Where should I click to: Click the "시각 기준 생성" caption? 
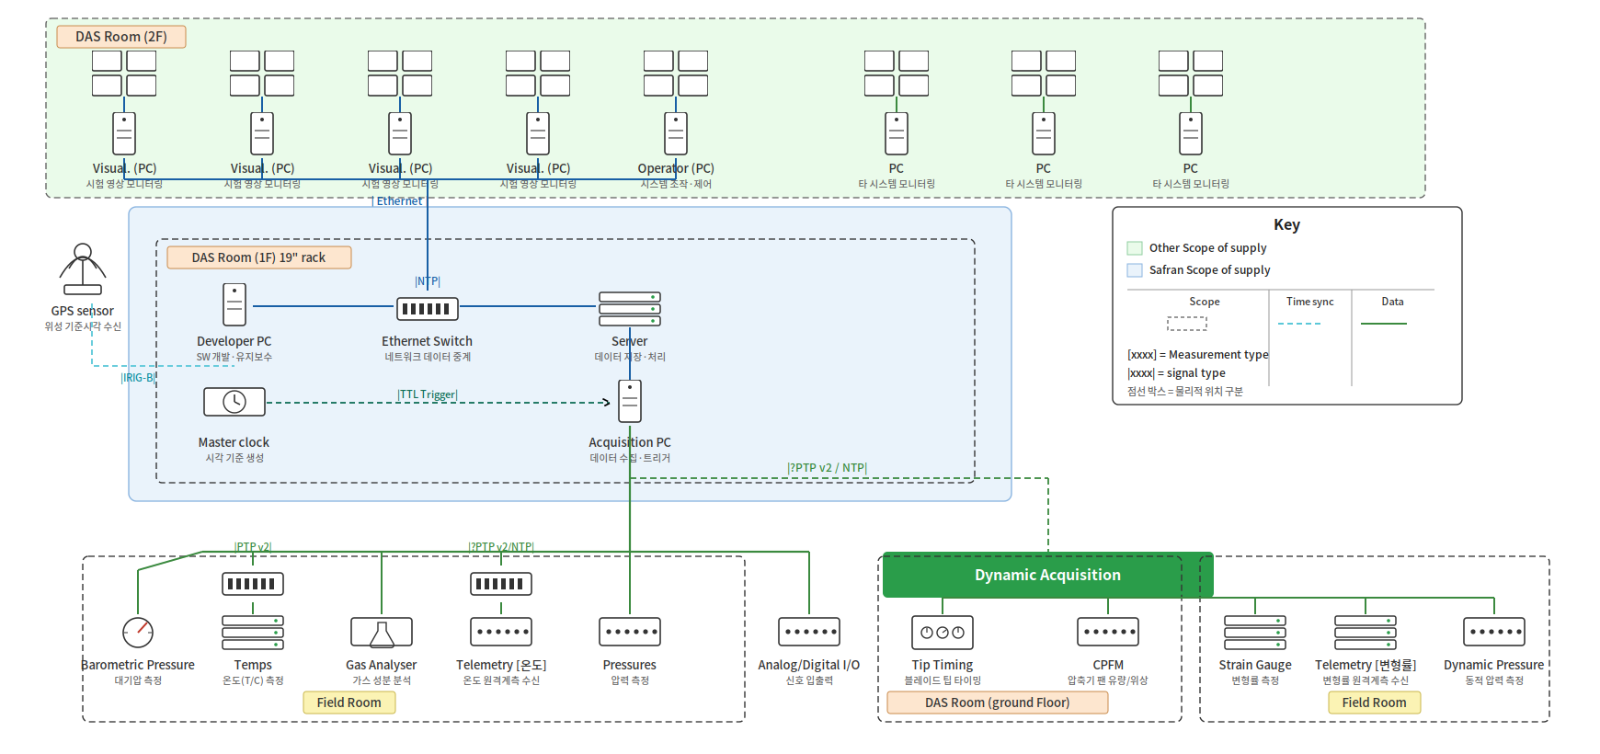coord(234,458)
